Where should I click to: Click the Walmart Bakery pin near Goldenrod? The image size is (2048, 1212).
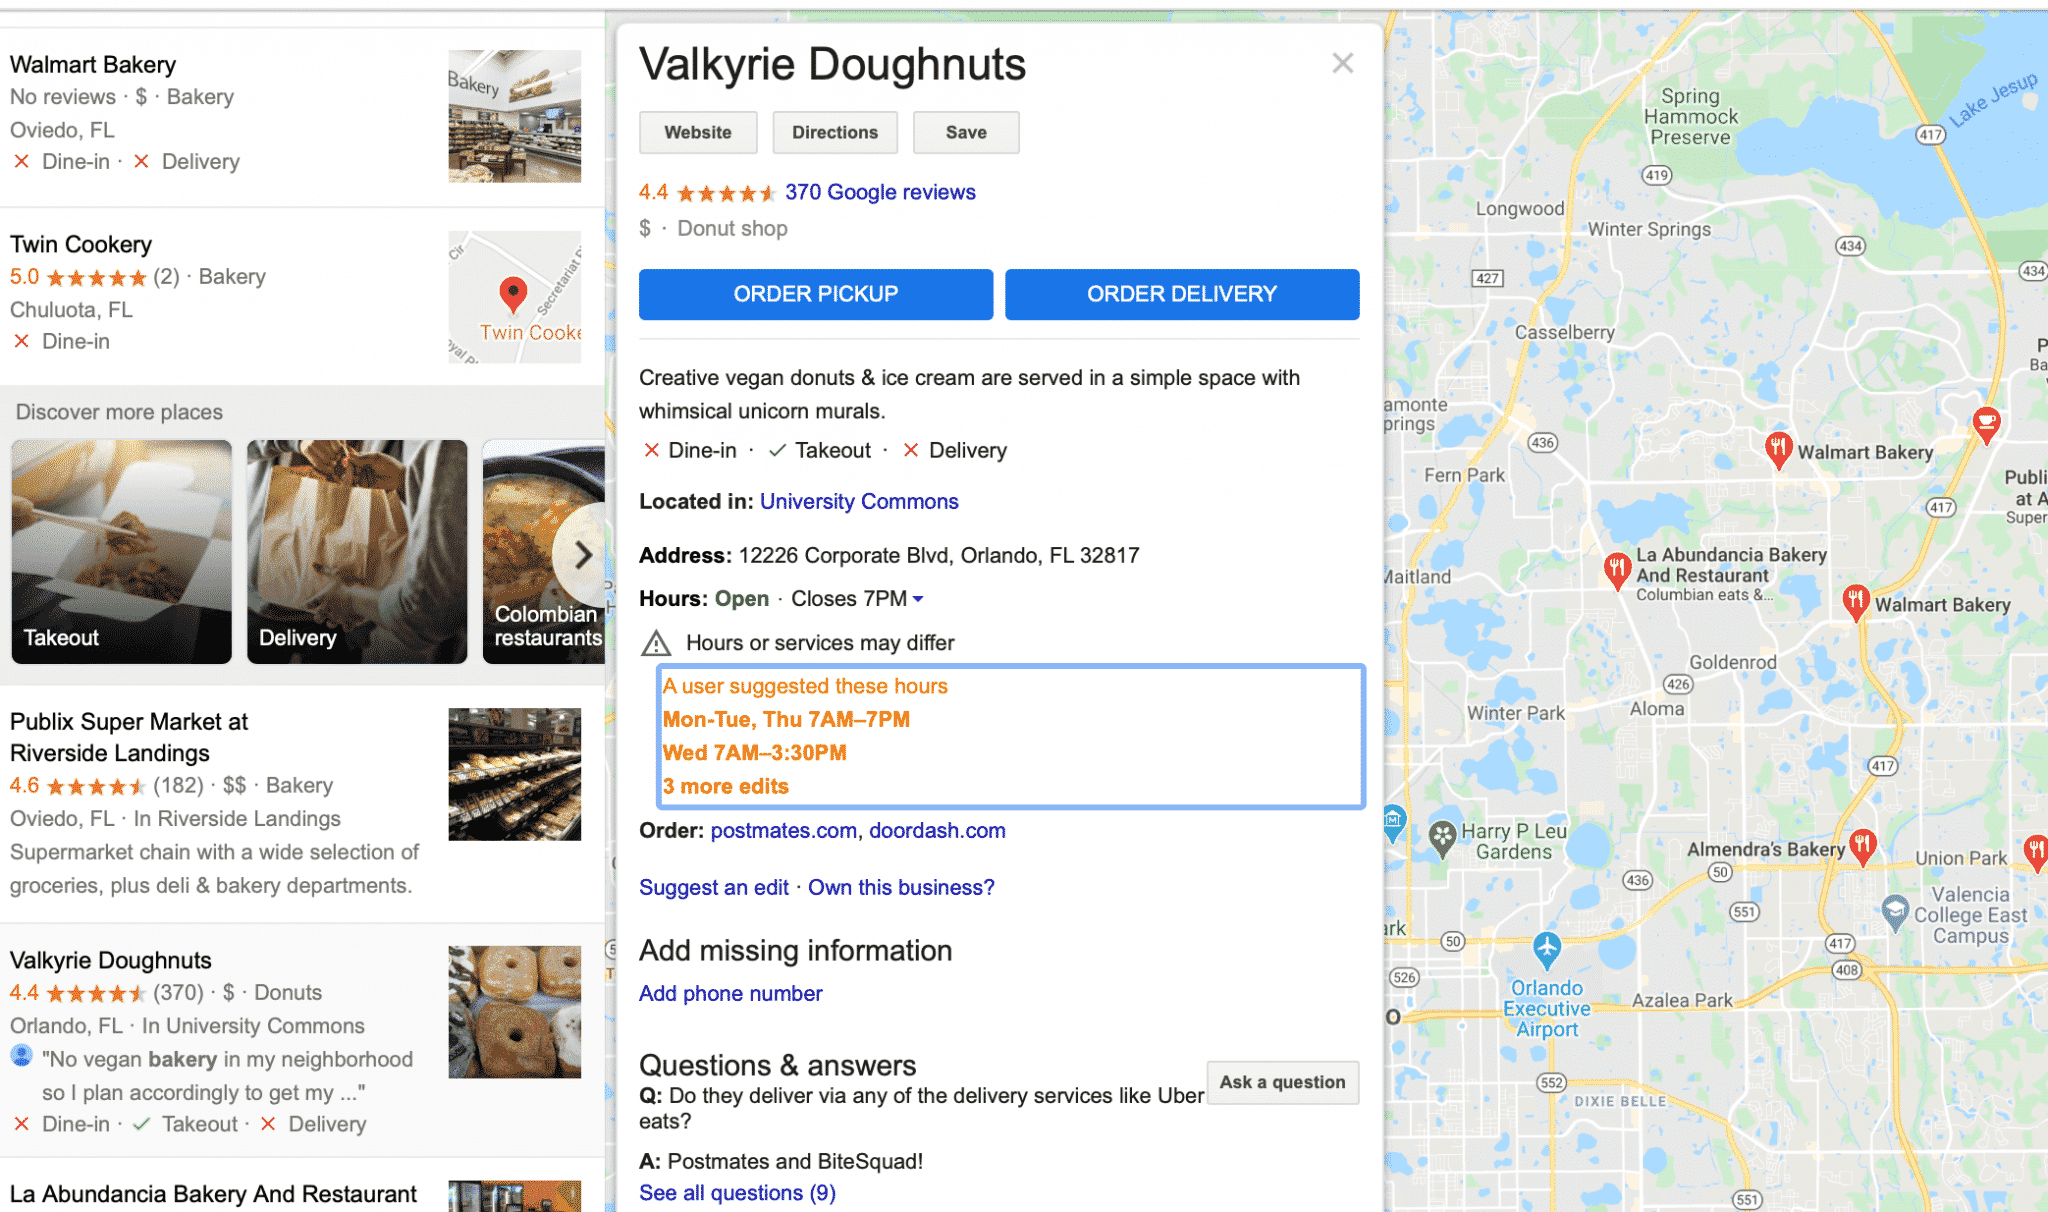click(x=1855, y=602)
